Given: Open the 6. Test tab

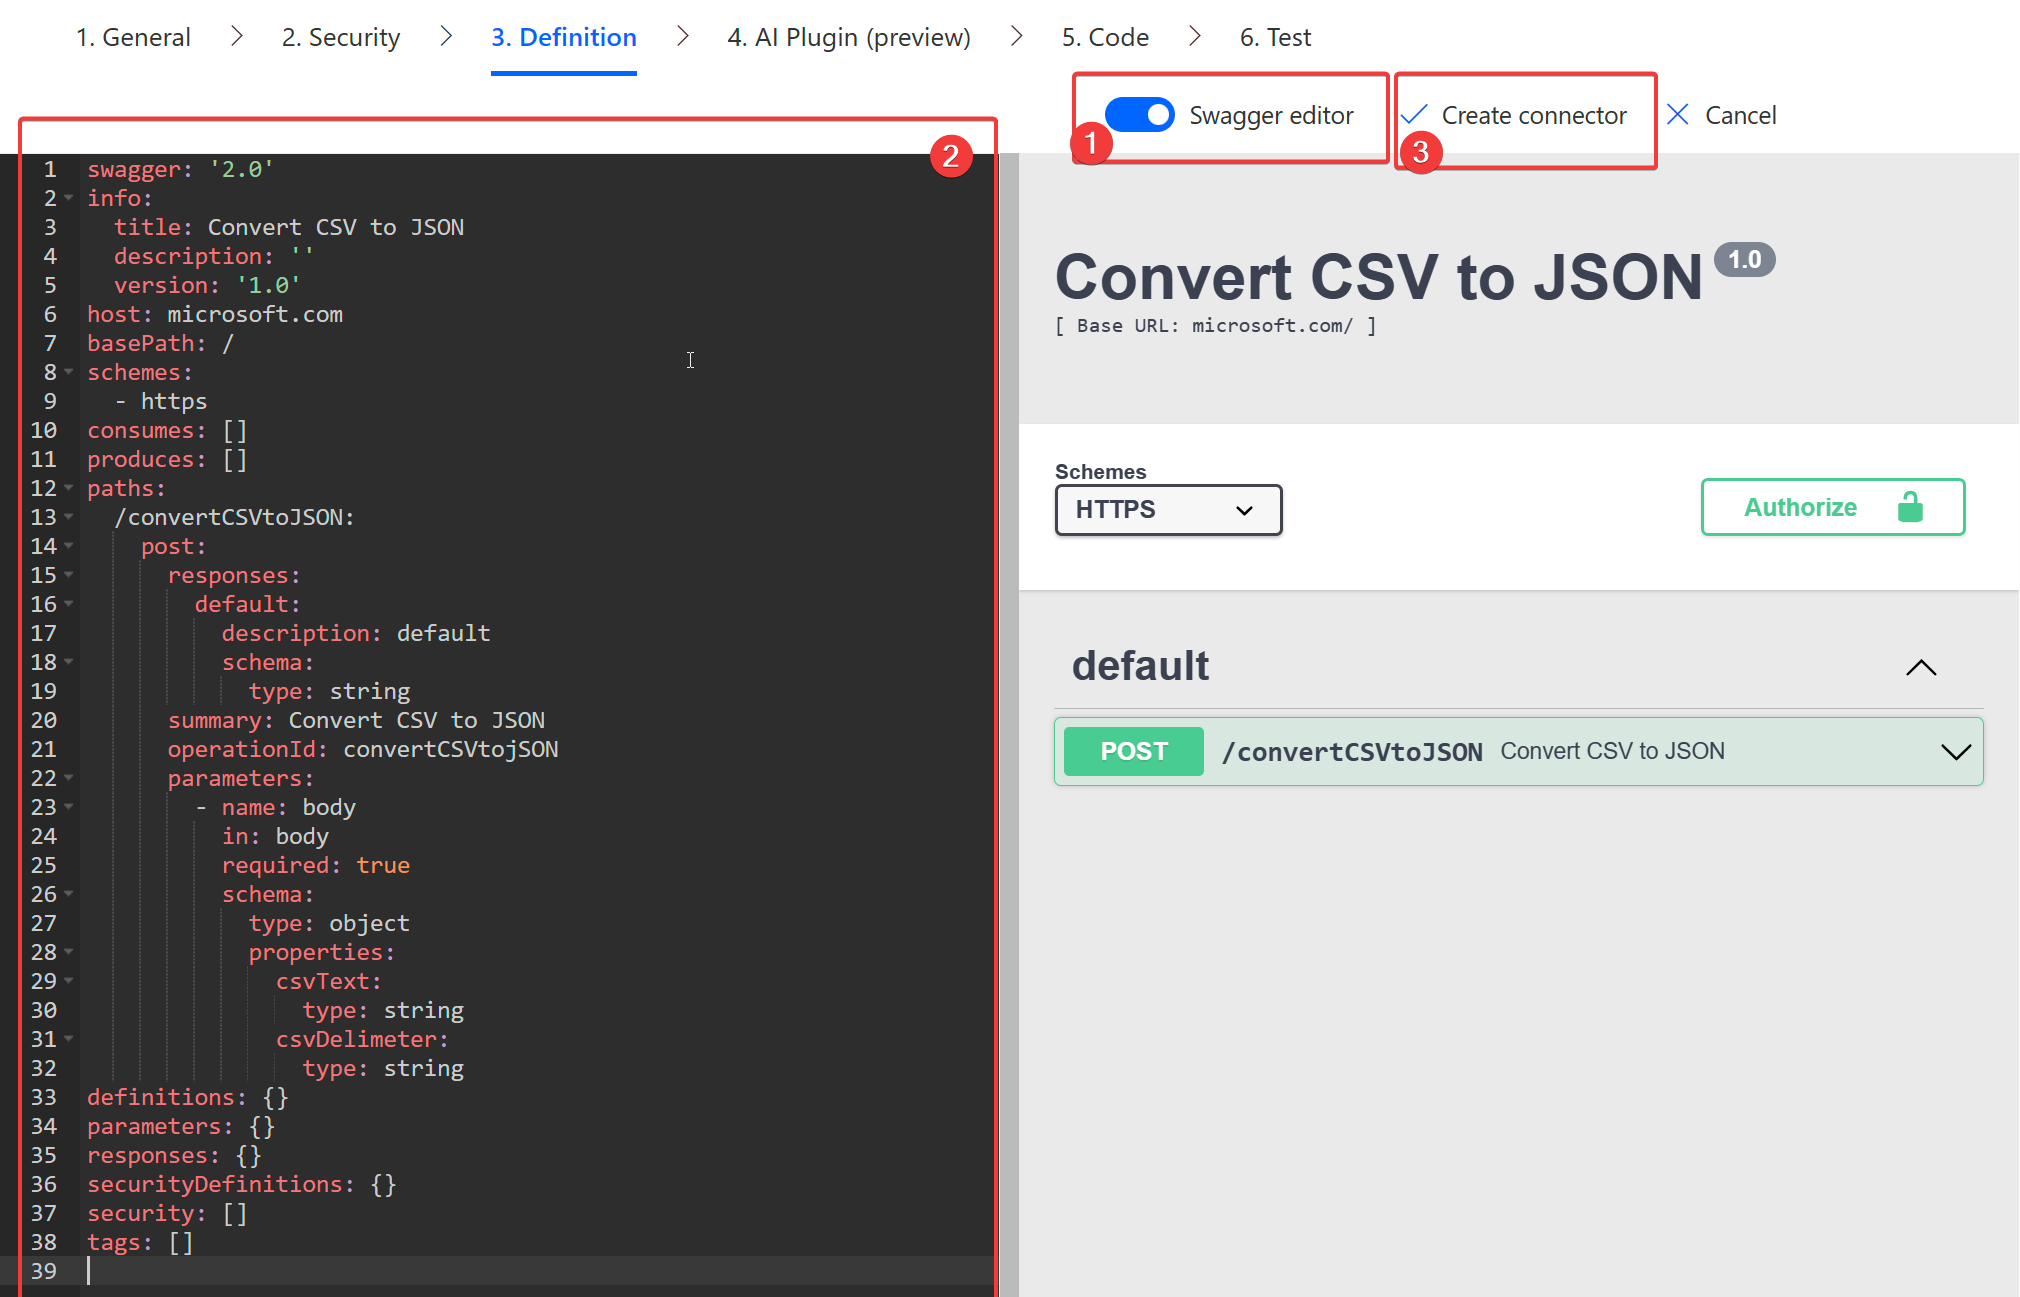Looking at the screenshot, I should pyautogui.click(x=1275, y=37).
